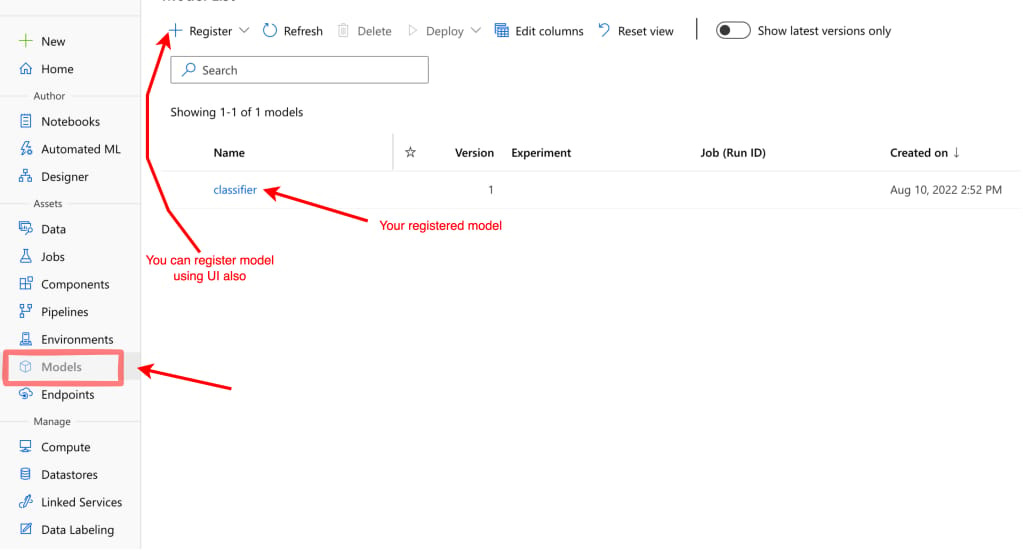The image size is (1023, 551).
Task: Select Pipelines in the sidebar
Action: click(x=65, y=312)
